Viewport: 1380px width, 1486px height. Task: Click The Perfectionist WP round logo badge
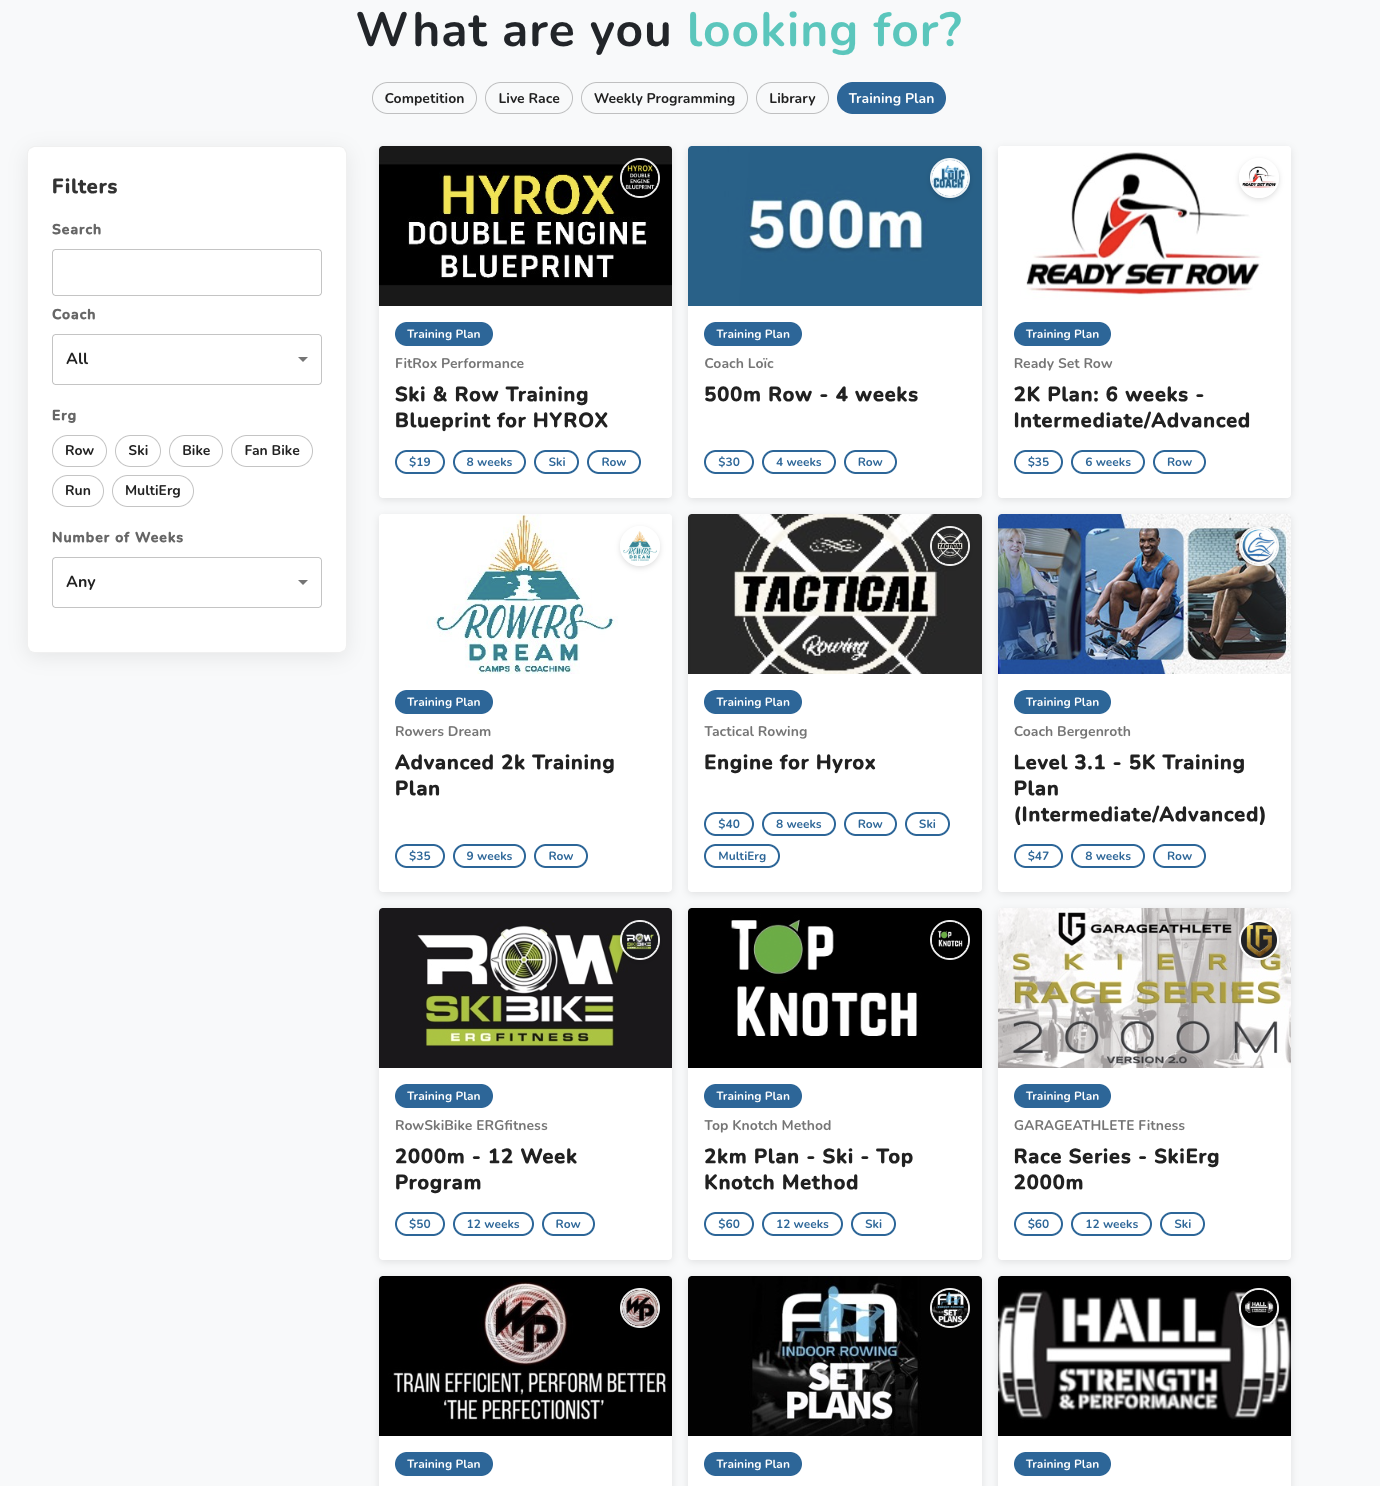(x=640, y=1308)
